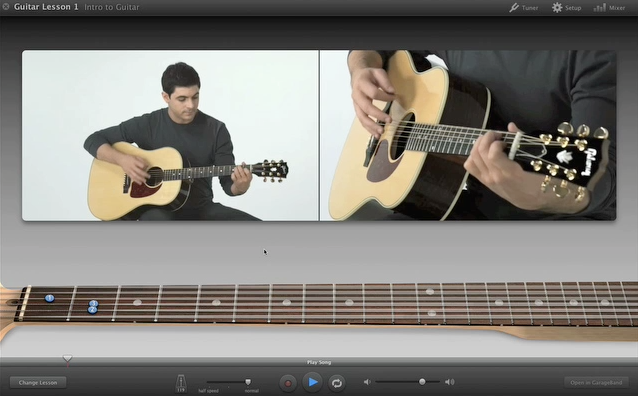Toggle the metronome icon

(181, 383)
